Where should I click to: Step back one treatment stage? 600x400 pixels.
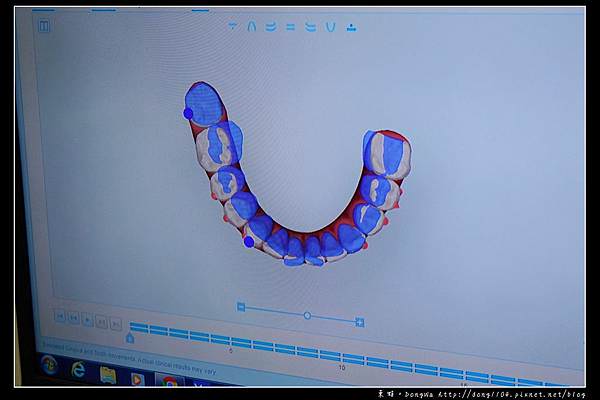click(74, 318)
